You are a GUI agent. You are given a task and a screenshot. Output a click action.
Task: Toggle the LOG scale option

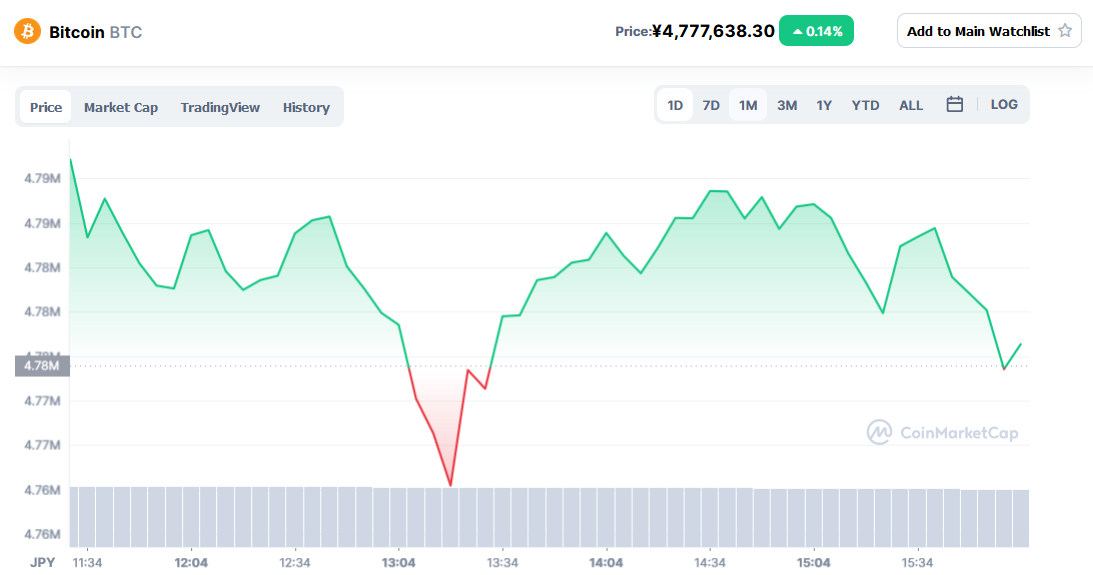click(x=1004, y=105)
